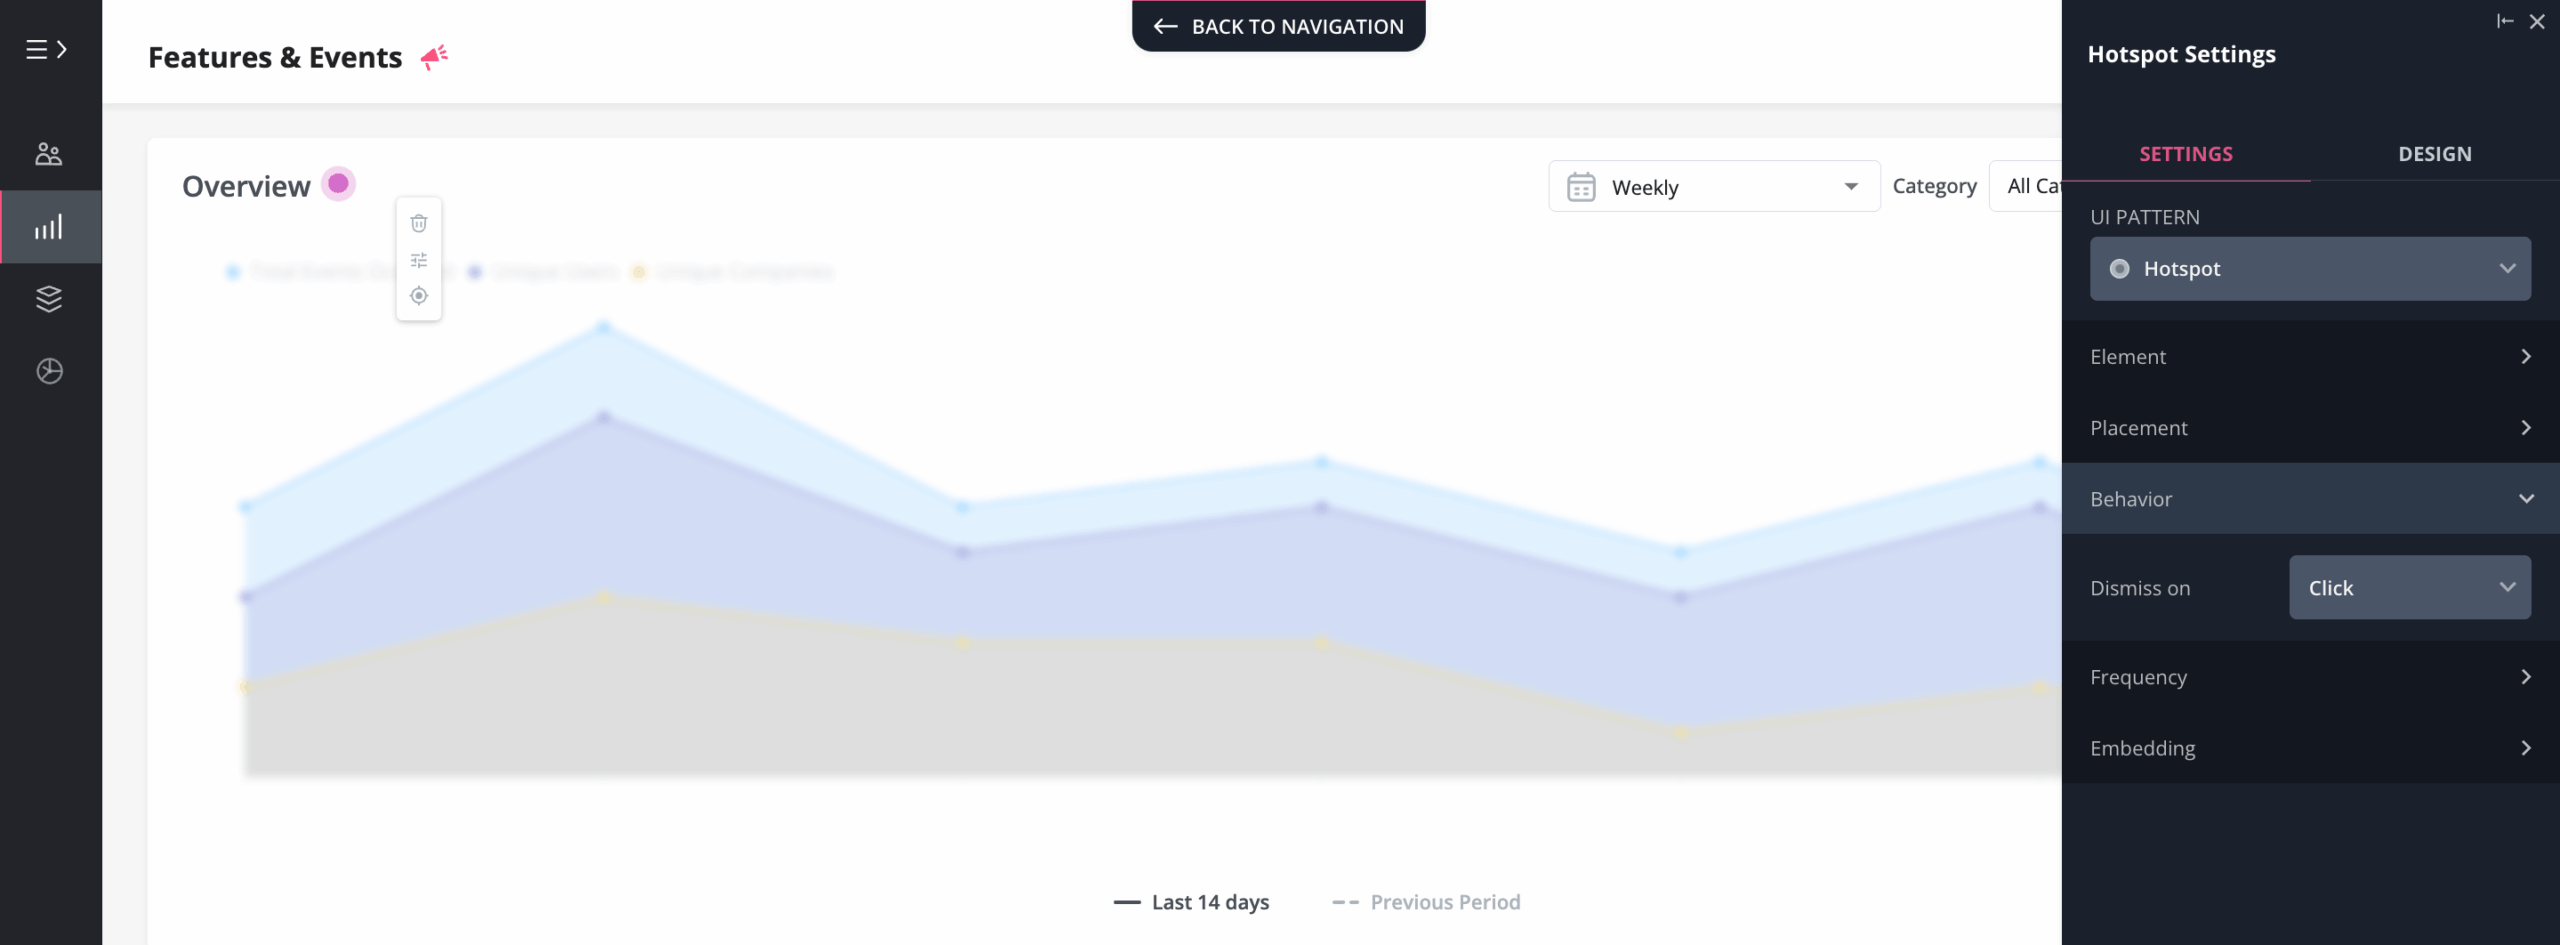This screenshot has width=2560, height=945.
Task: Click the target reselect element icon
Action: click(419, 296)
